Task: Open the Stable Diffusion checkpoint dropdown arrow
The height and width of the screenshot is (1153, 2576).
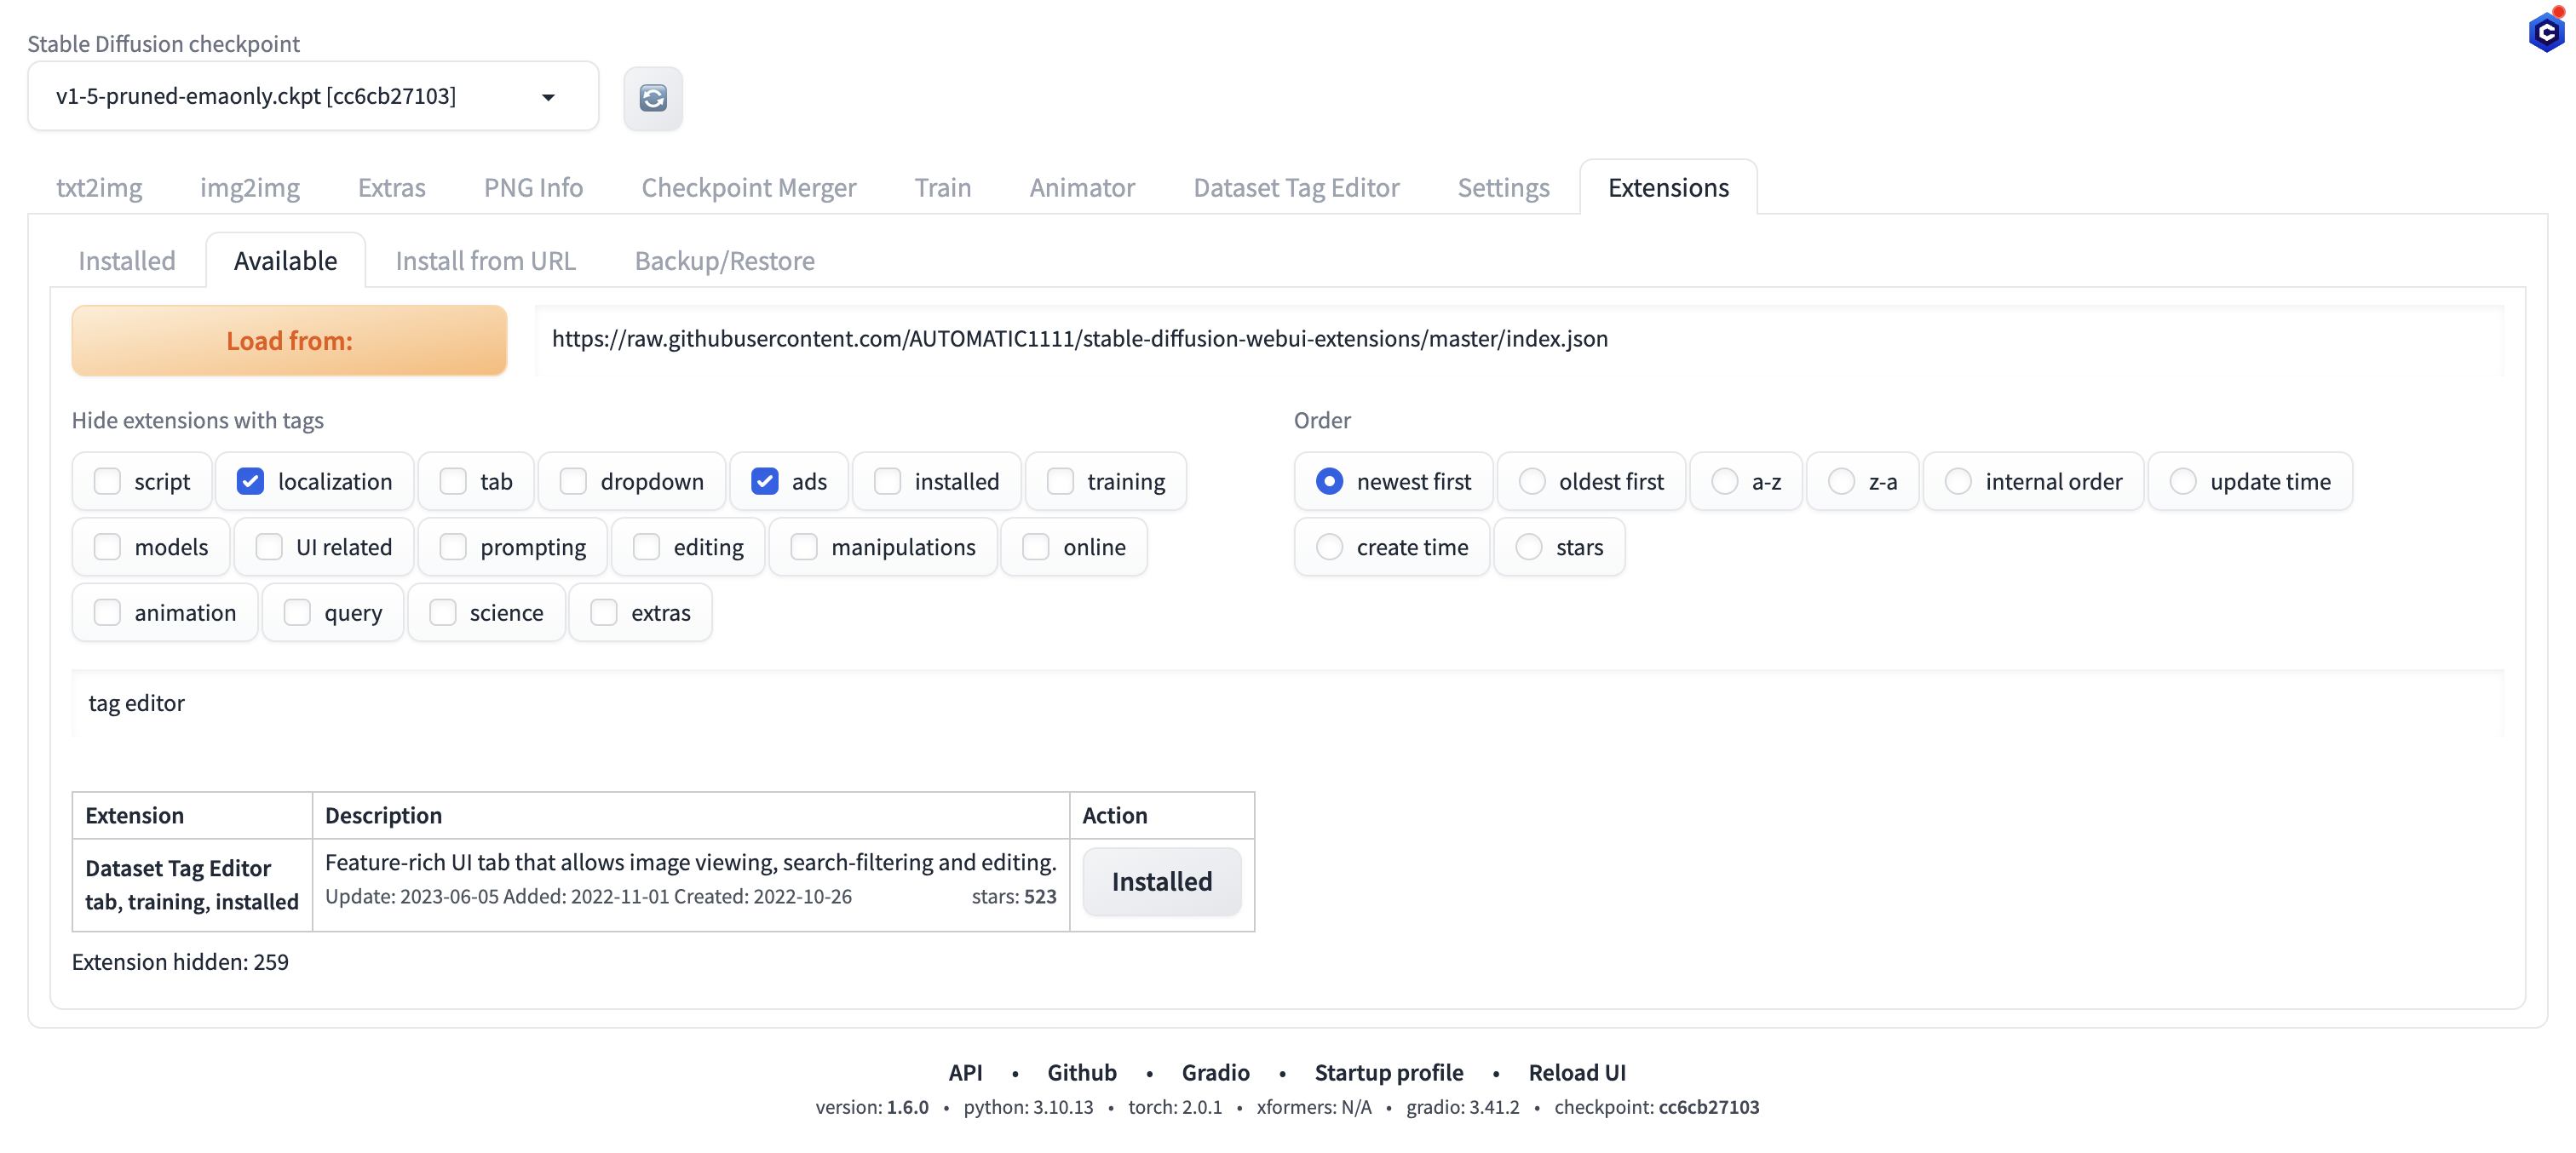Action: click(x=548, y=97)
